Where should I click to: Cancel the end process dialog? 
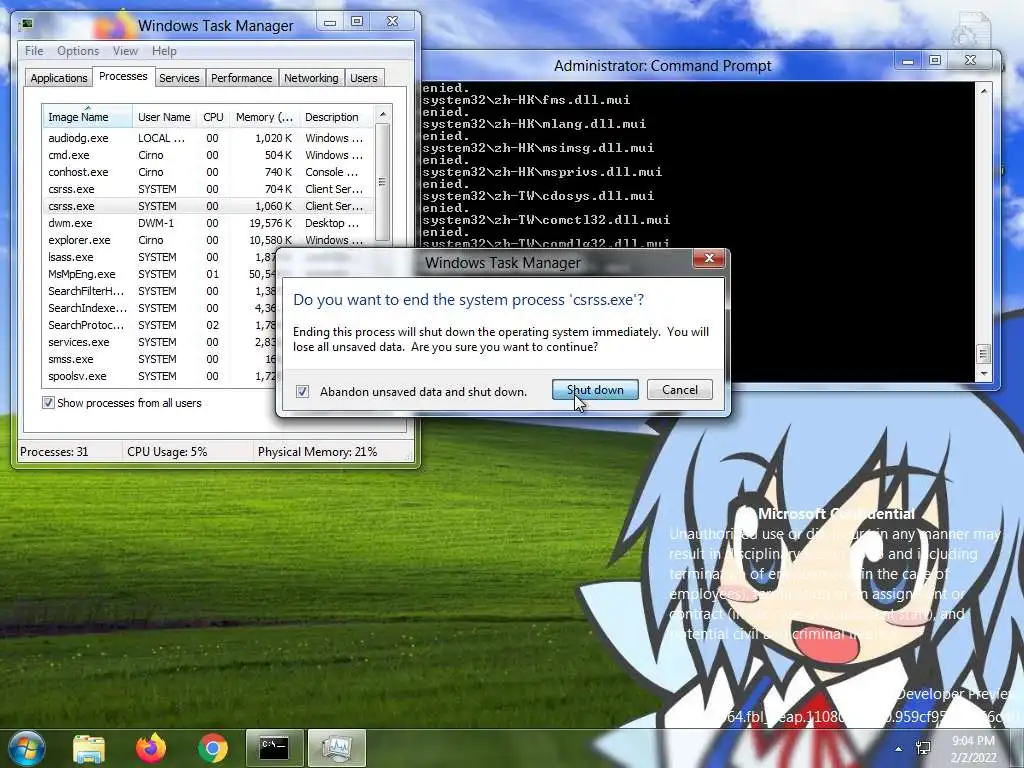[680, 390]
